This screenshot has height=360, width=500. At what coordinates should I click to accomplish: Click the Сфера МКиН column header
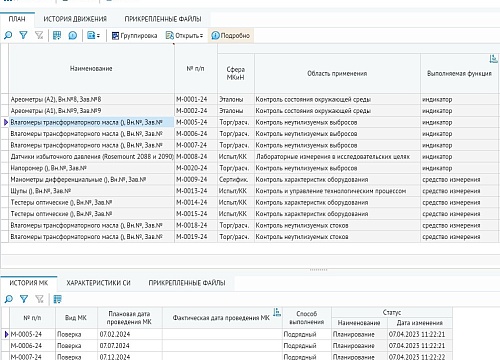click(x=236, y=73)
